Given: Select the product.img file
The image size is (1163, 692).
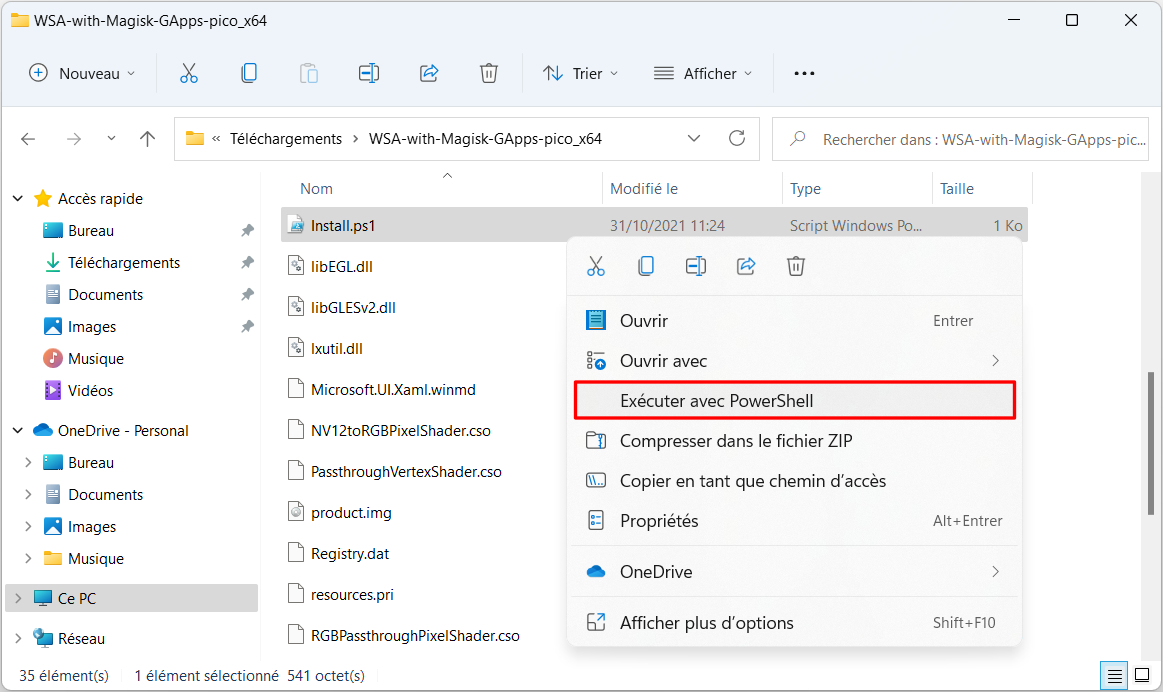Looking at the screenshot, I should pos(351,513).
